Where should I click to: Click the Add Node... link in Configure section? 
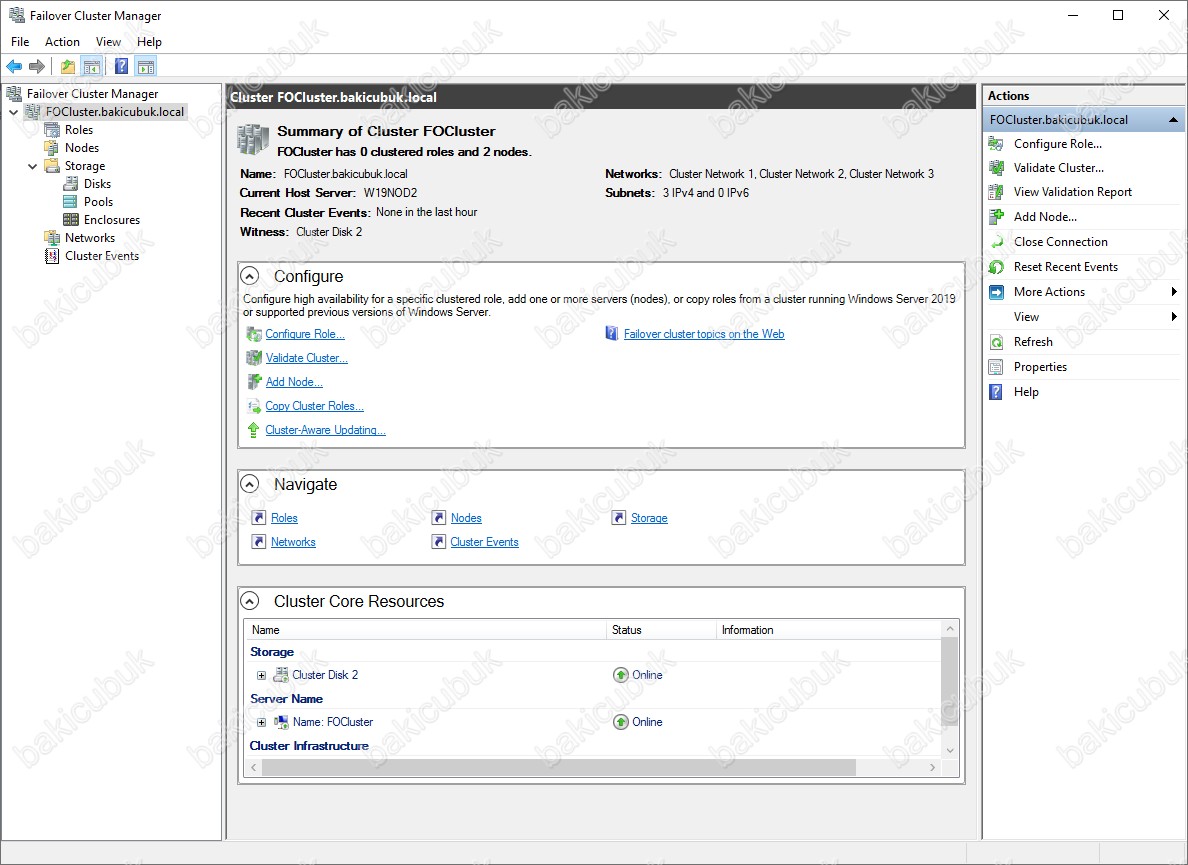tap(294, 383)
